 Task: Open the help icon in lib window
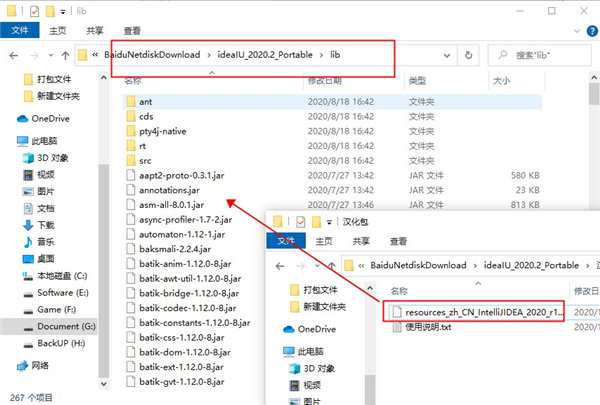click(592, 31)
